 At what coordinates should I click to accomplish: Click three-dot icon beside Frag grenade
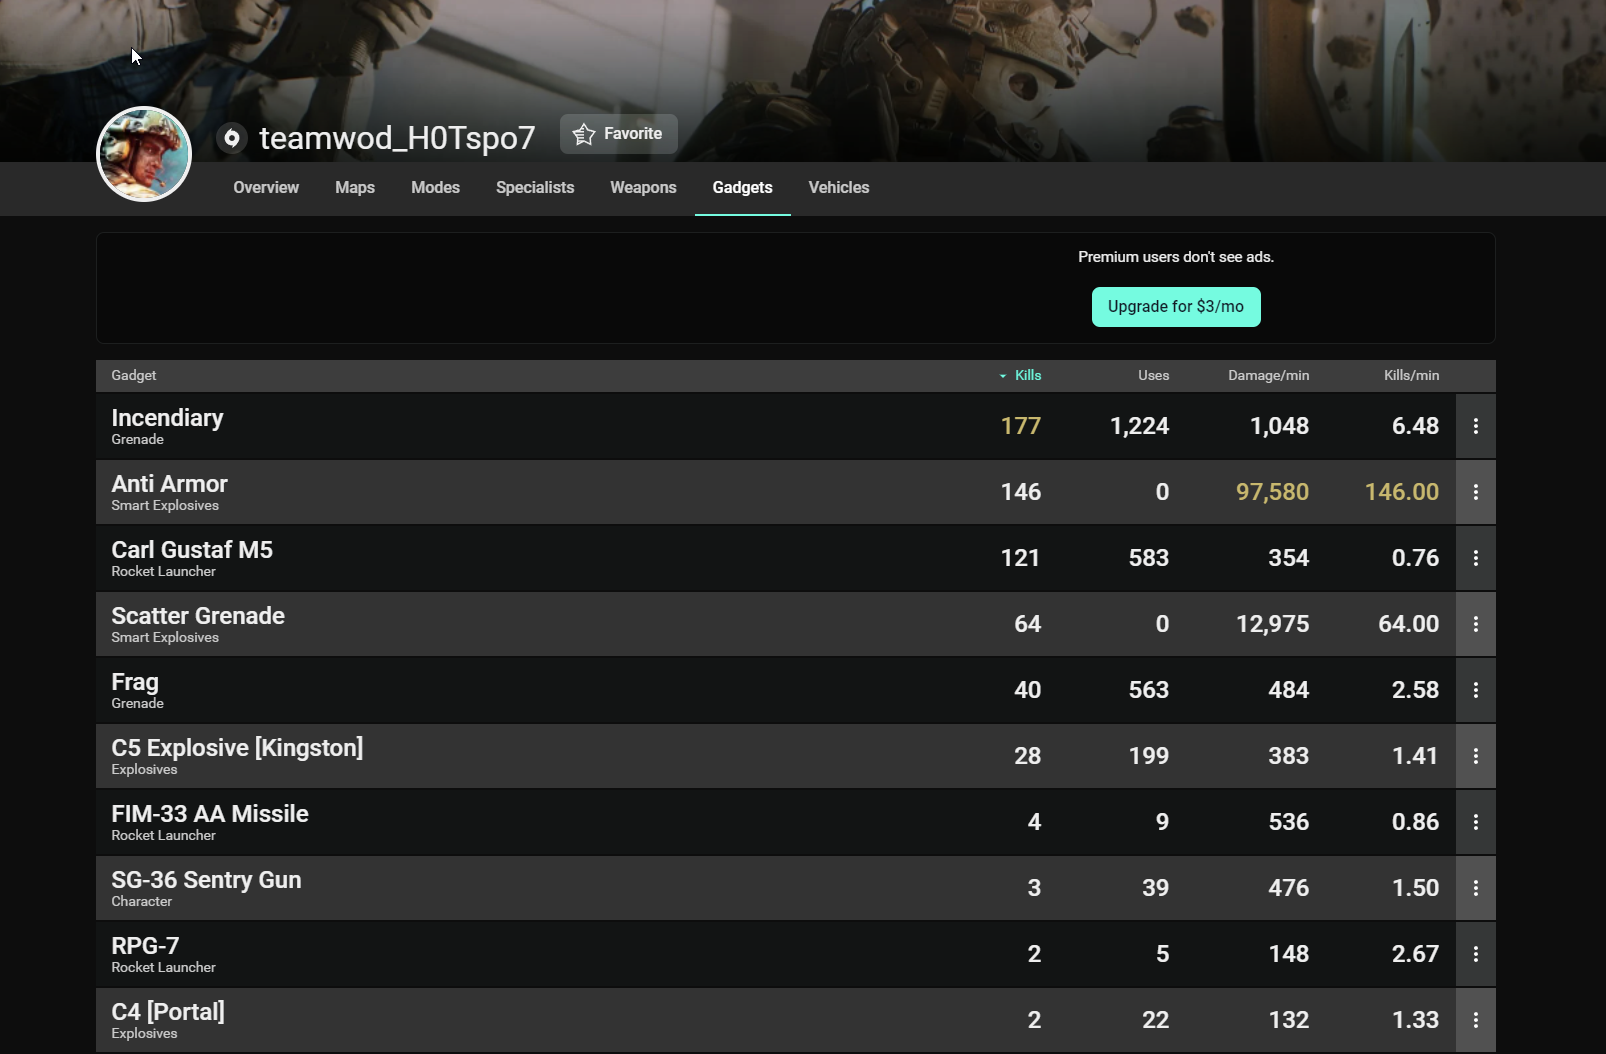tap(1475, 690)
